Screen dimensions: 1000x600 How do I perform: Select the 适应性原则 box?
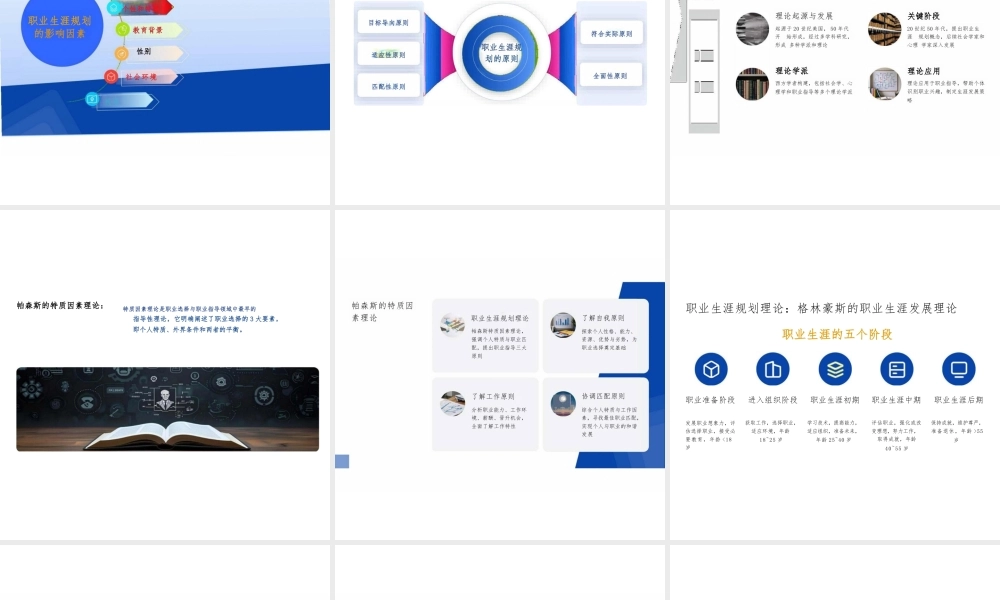(388, 54)
